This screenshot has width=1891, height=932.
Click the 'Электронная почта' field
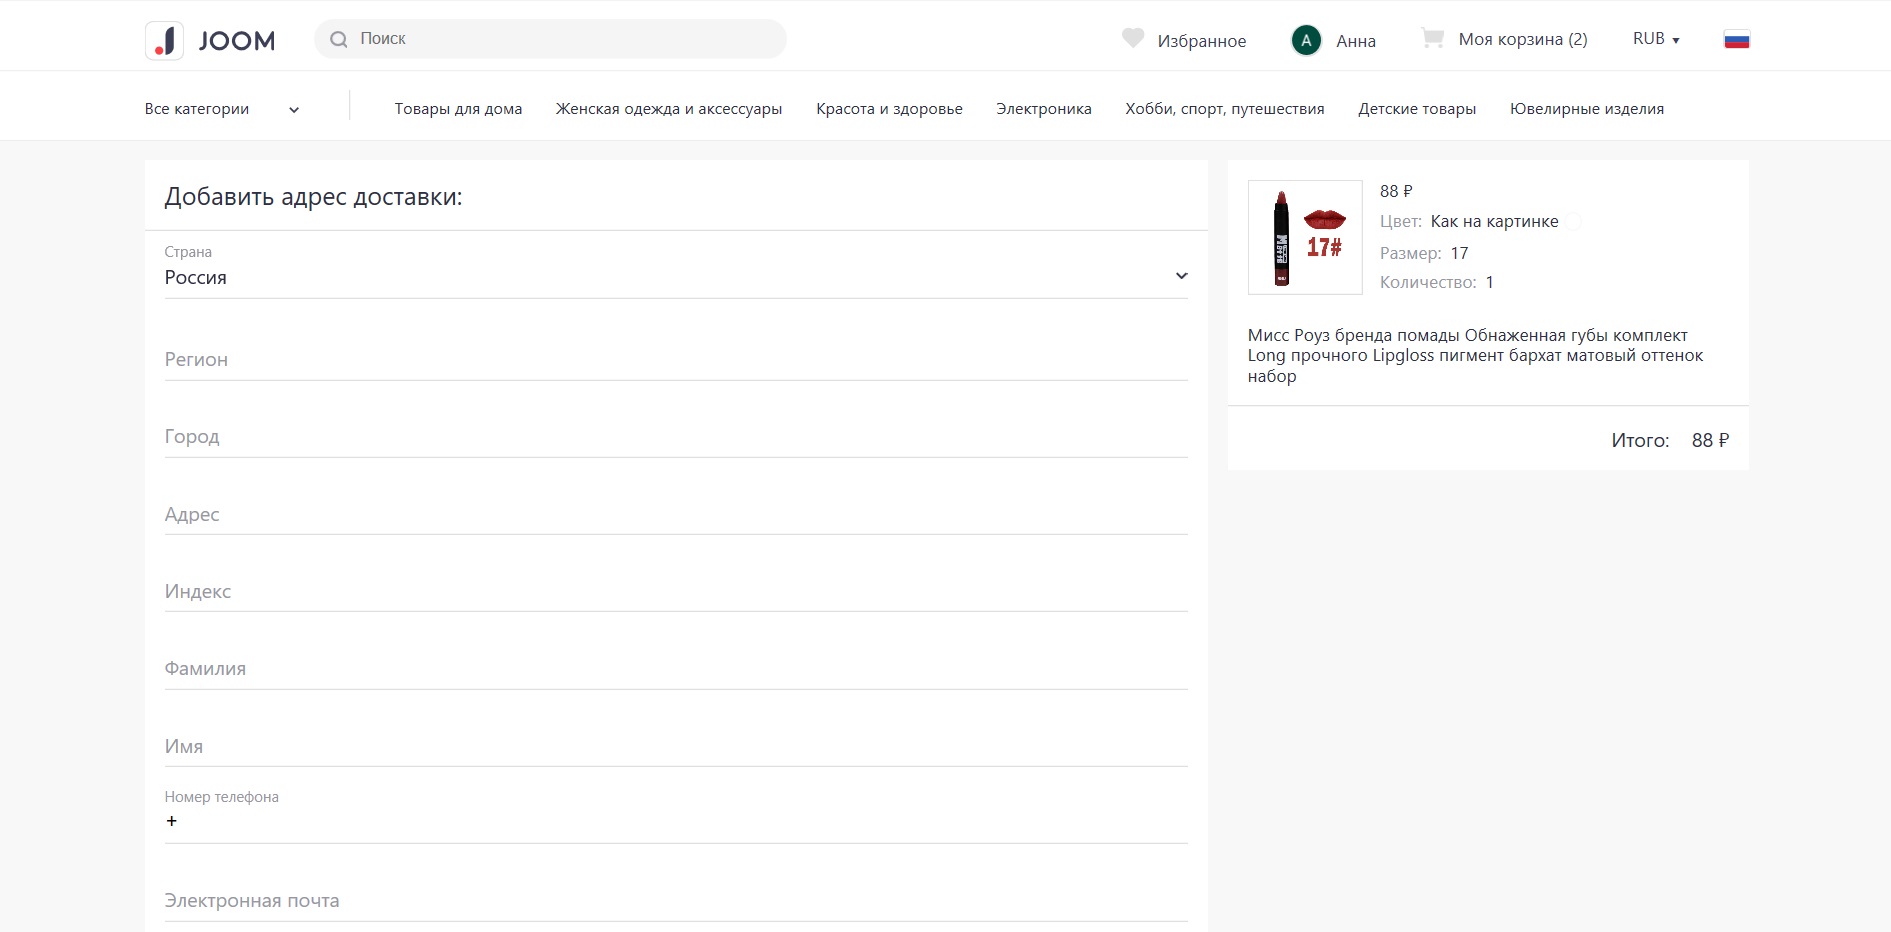point(675,901)
